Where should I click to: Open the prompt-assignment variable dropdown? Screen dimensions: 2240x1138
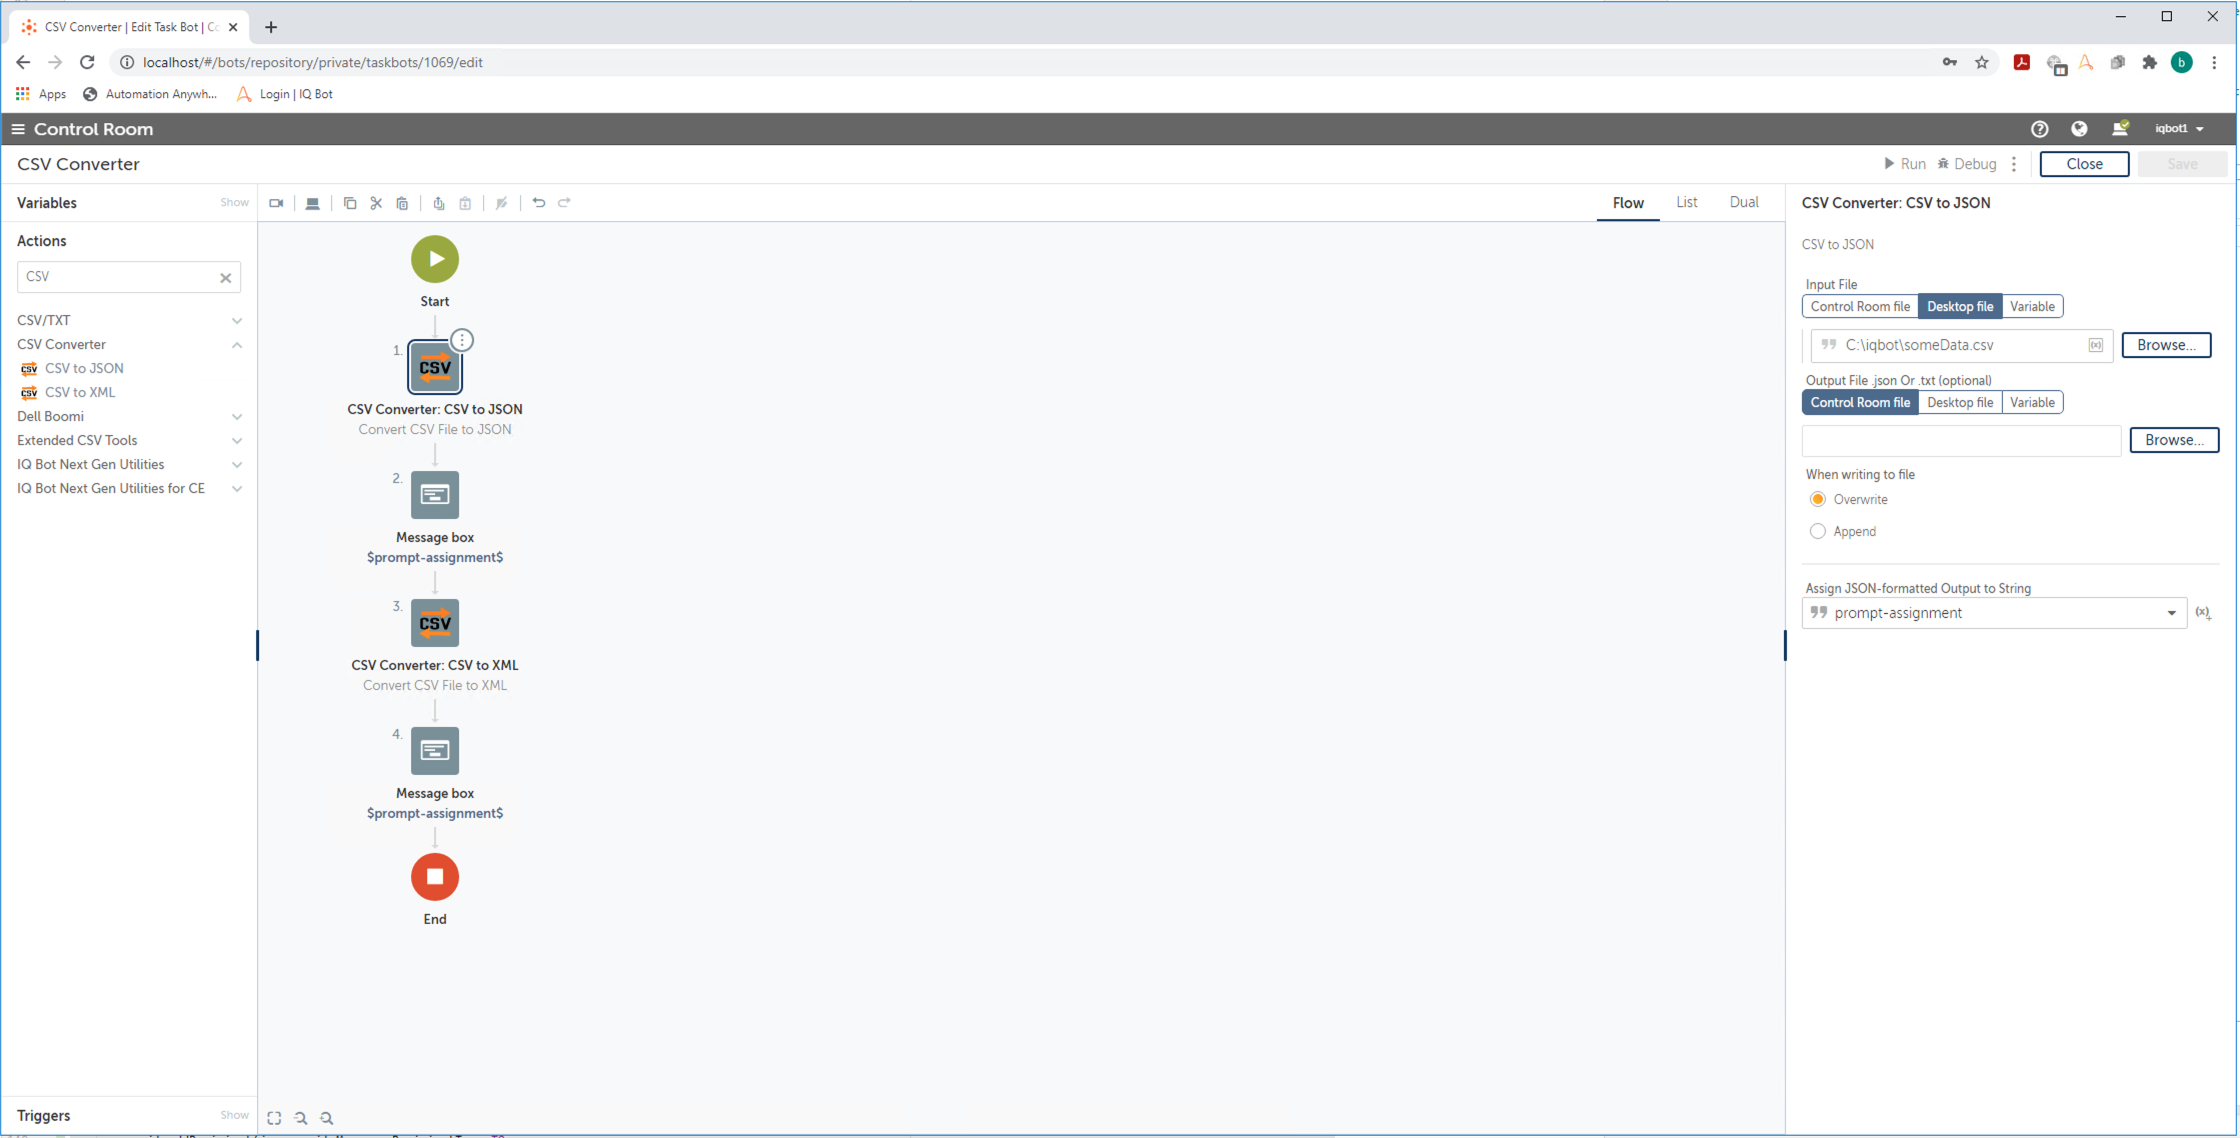[2171, 613]
